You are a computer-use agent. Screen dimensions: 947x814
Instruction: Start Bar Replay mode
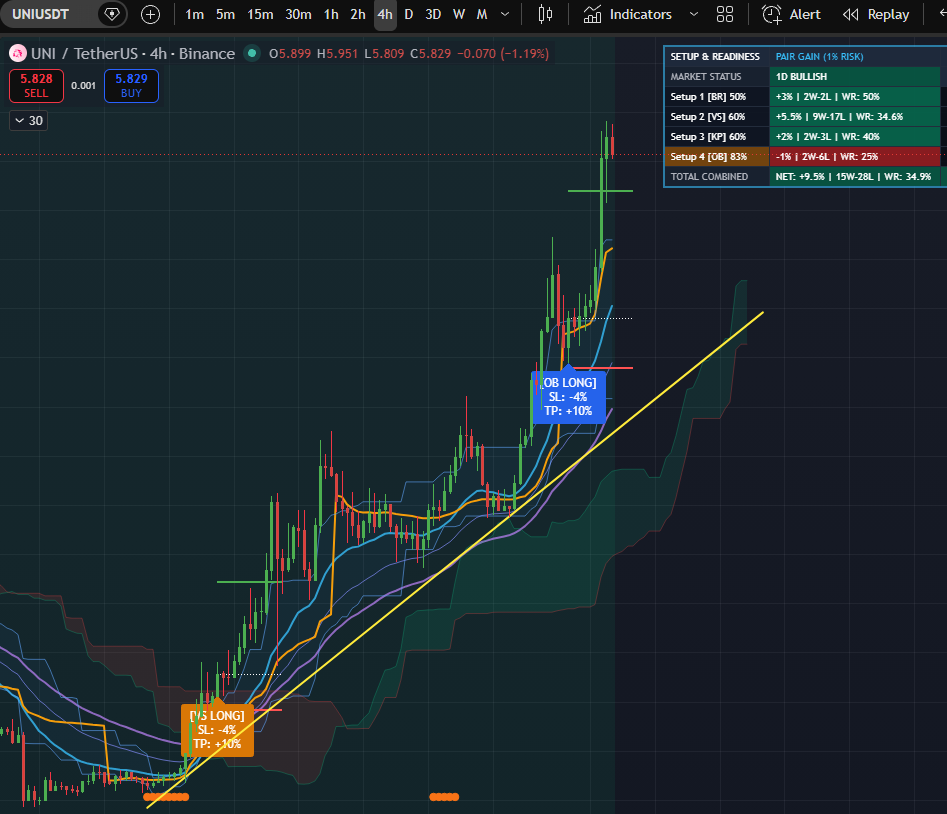[x=876, y=14]
